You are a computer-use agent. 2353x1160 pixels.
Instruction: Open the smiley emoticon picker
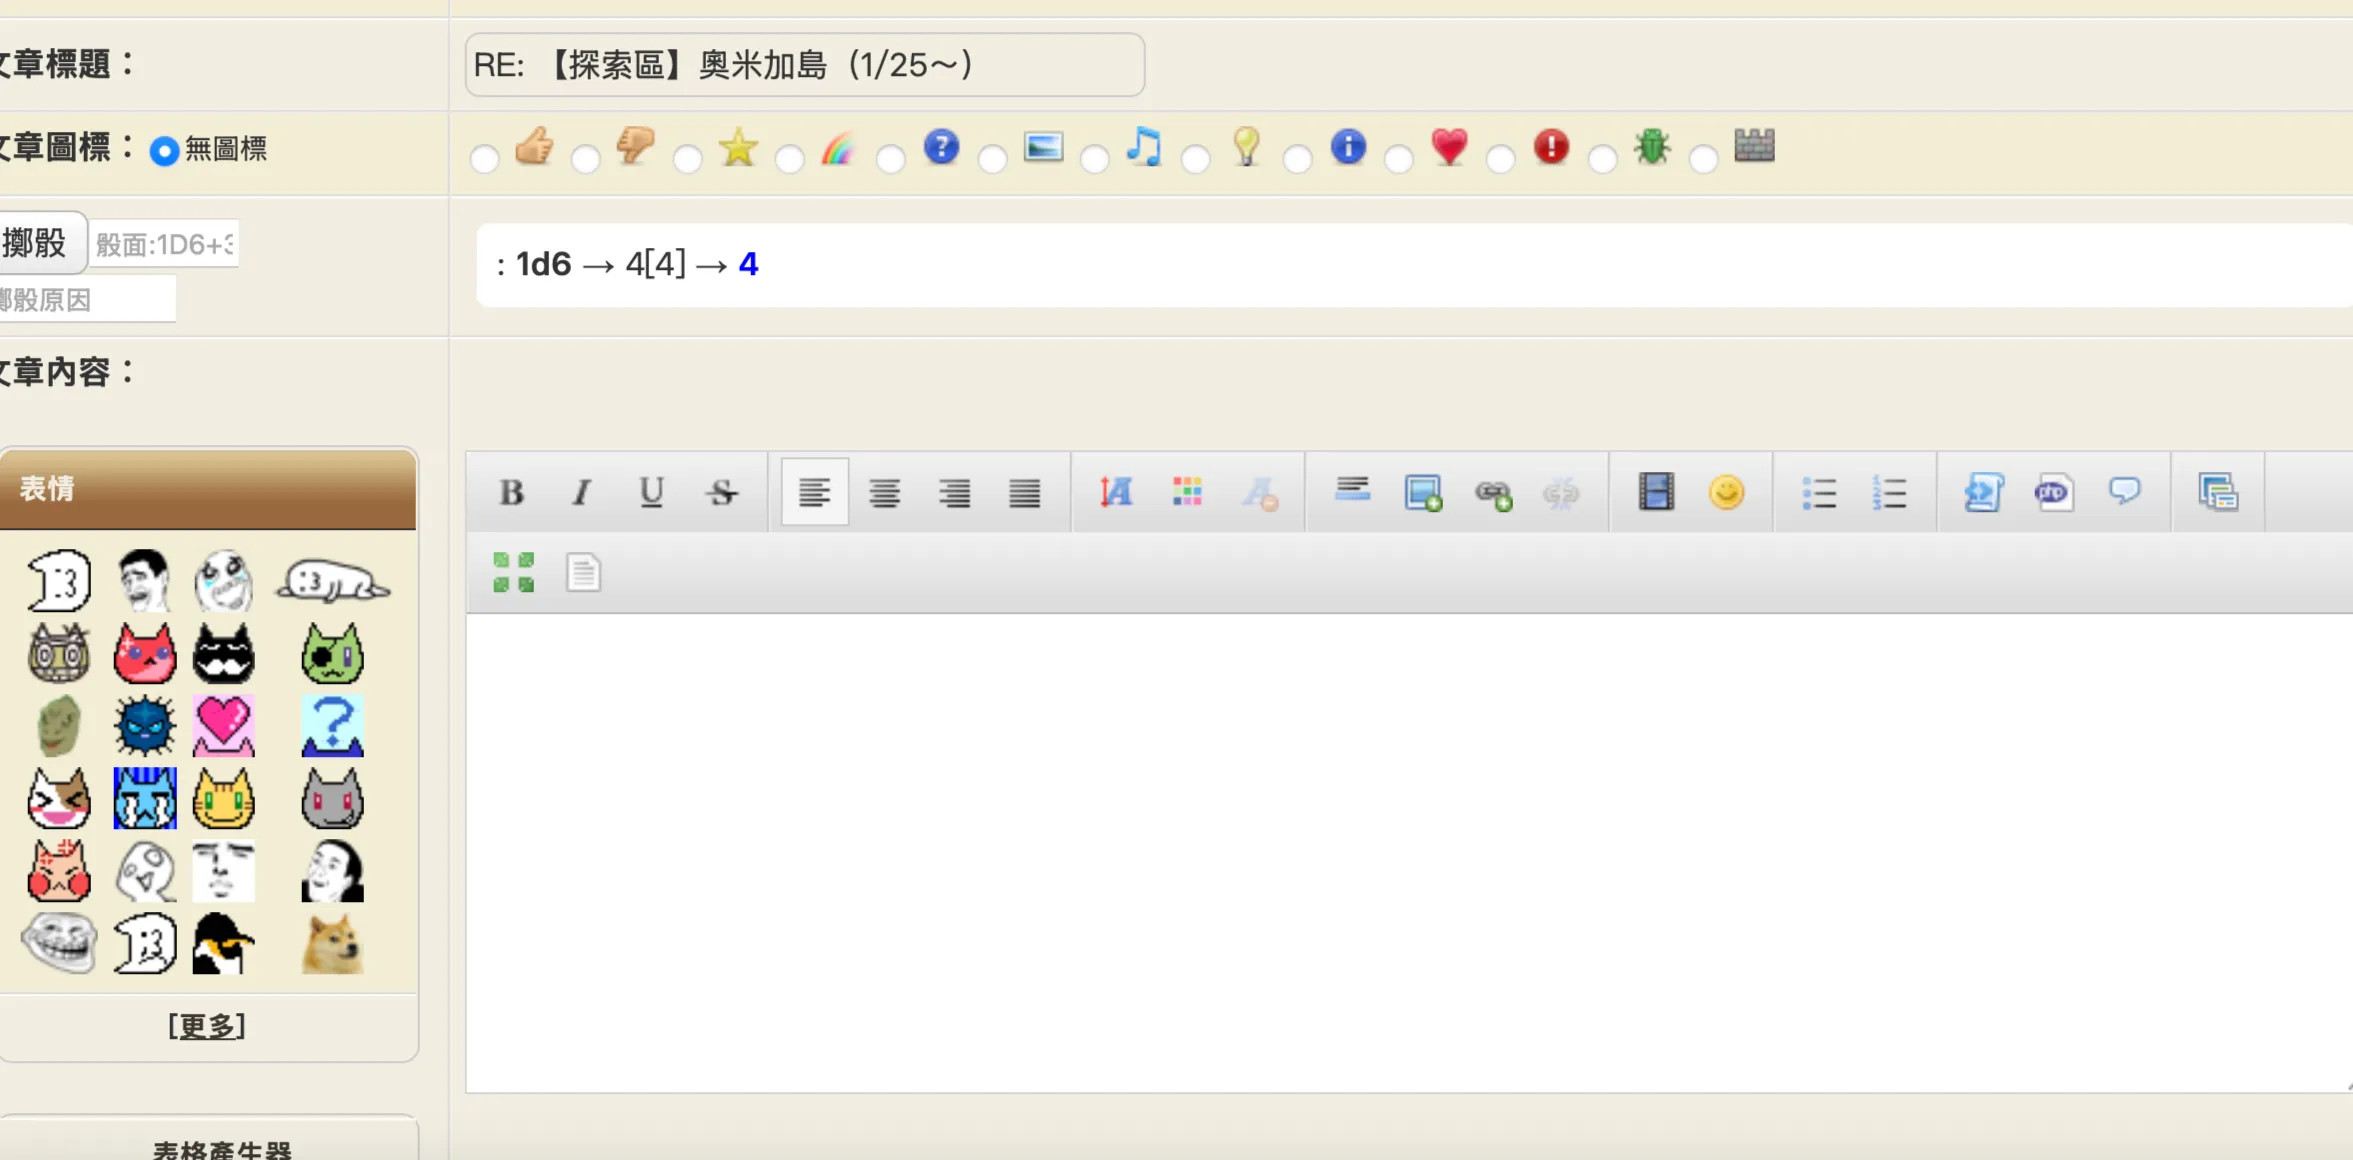point(1726,492)
